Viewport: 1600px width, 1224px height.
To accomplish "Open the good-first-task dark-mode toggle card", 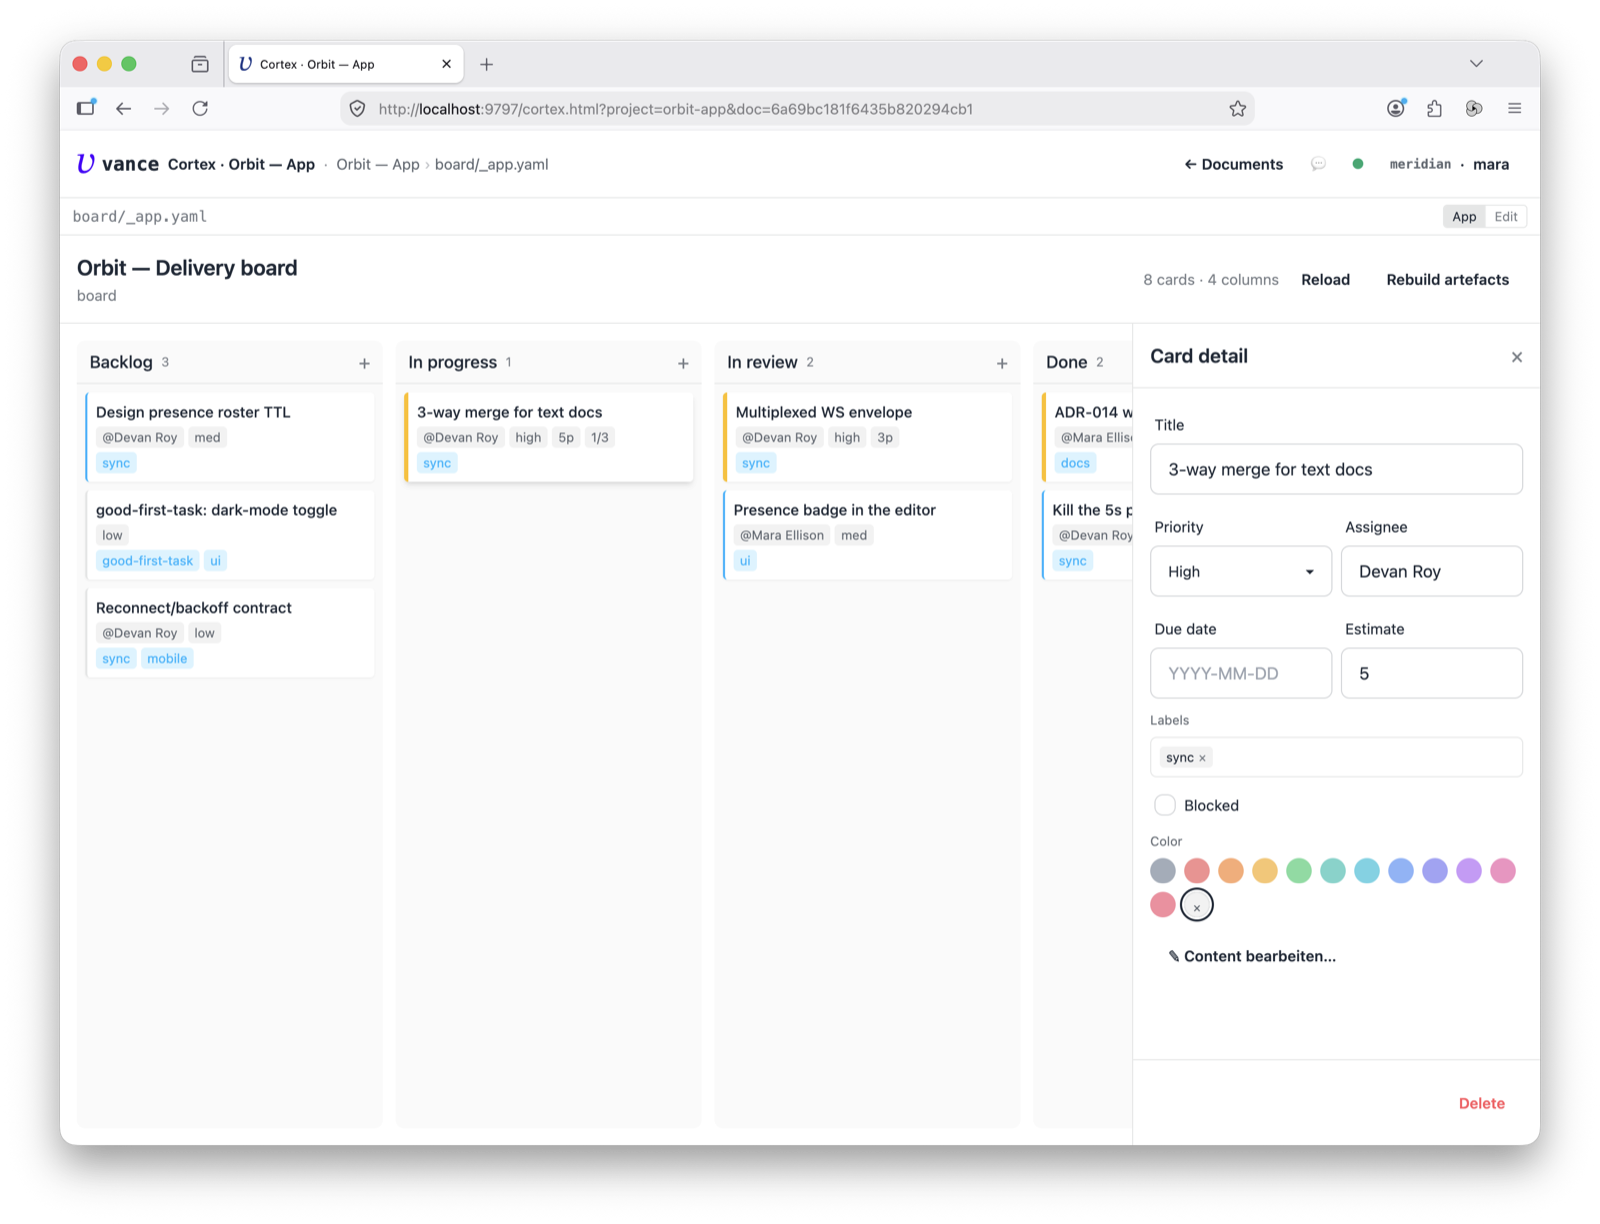I will [230, 535].
